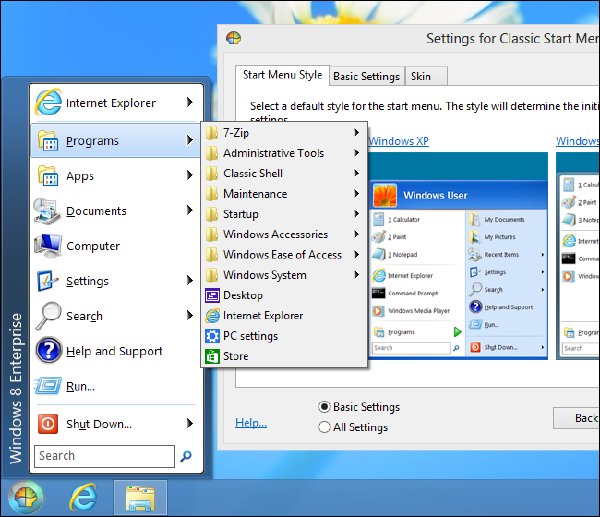
Task: Select the second Windows style preview thumbnail
Action: (578, 256)
